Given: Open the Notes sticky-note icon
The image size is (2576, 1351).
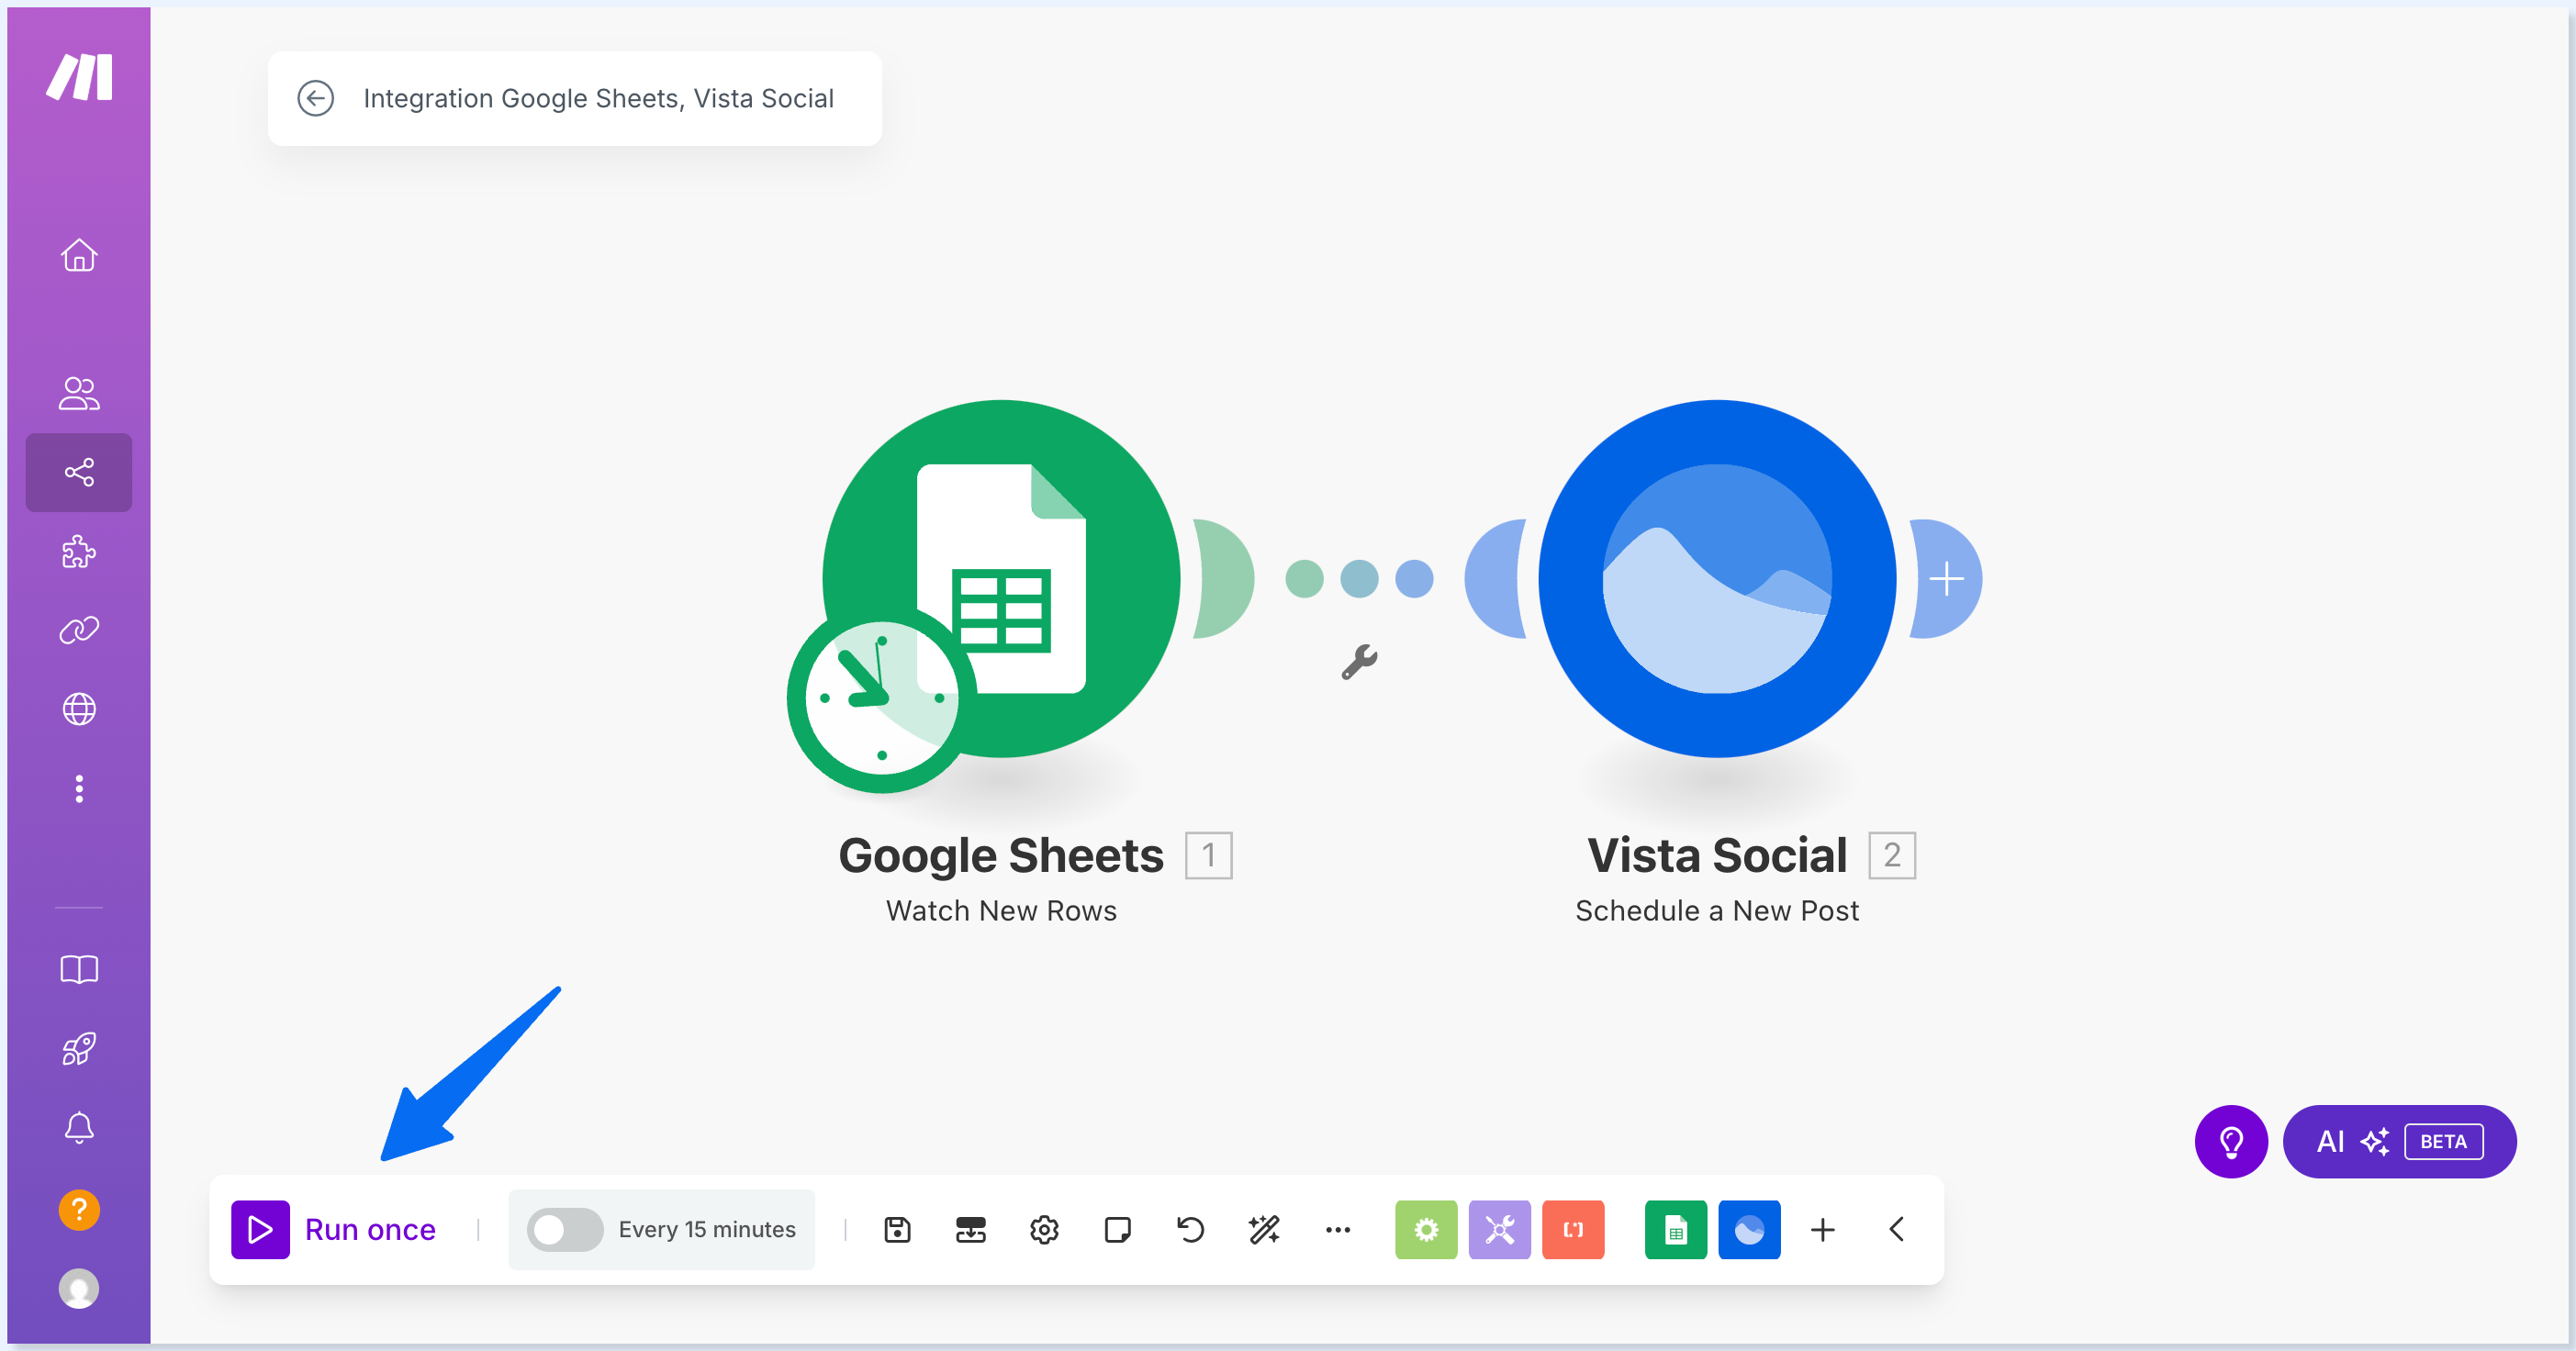Looking at the screenshot, I should (1117, 1229).
